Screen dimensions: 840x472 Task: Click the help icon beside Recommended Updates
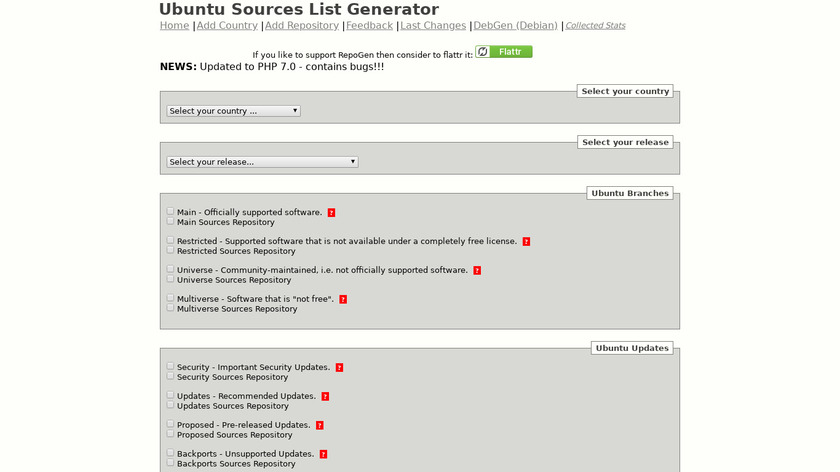[x=325, y=397]
